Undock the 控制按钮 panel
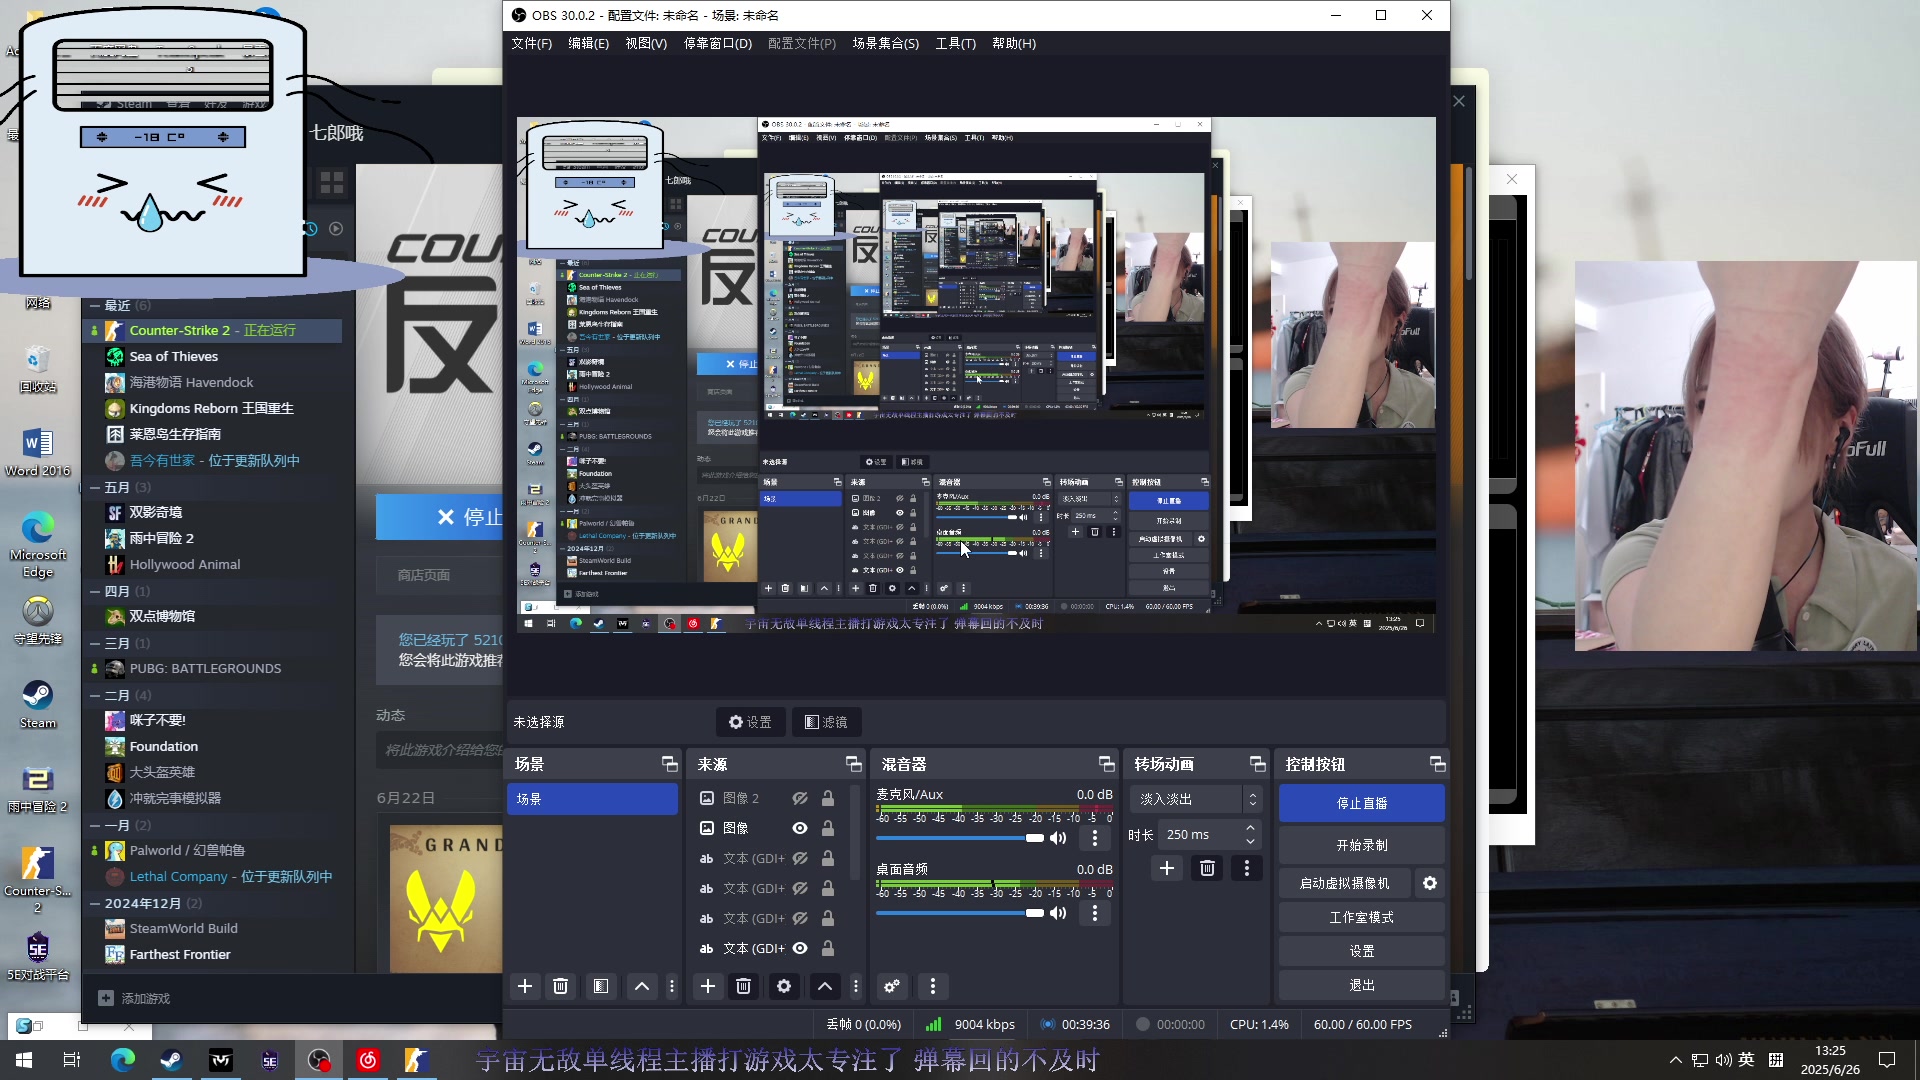Screen dimensions: 1920x1080 1438,764
